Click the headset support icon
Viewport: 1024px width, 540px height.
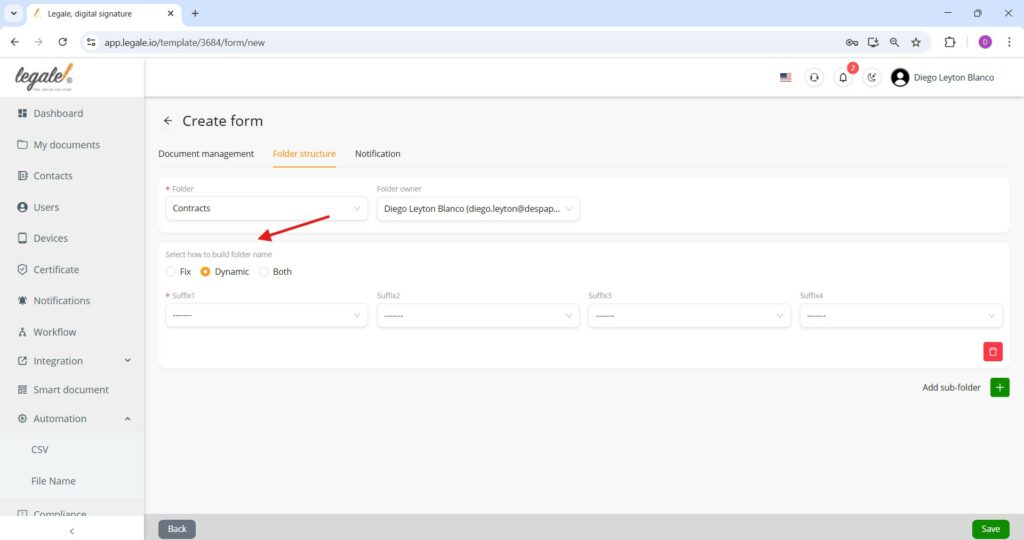[814, 77]
